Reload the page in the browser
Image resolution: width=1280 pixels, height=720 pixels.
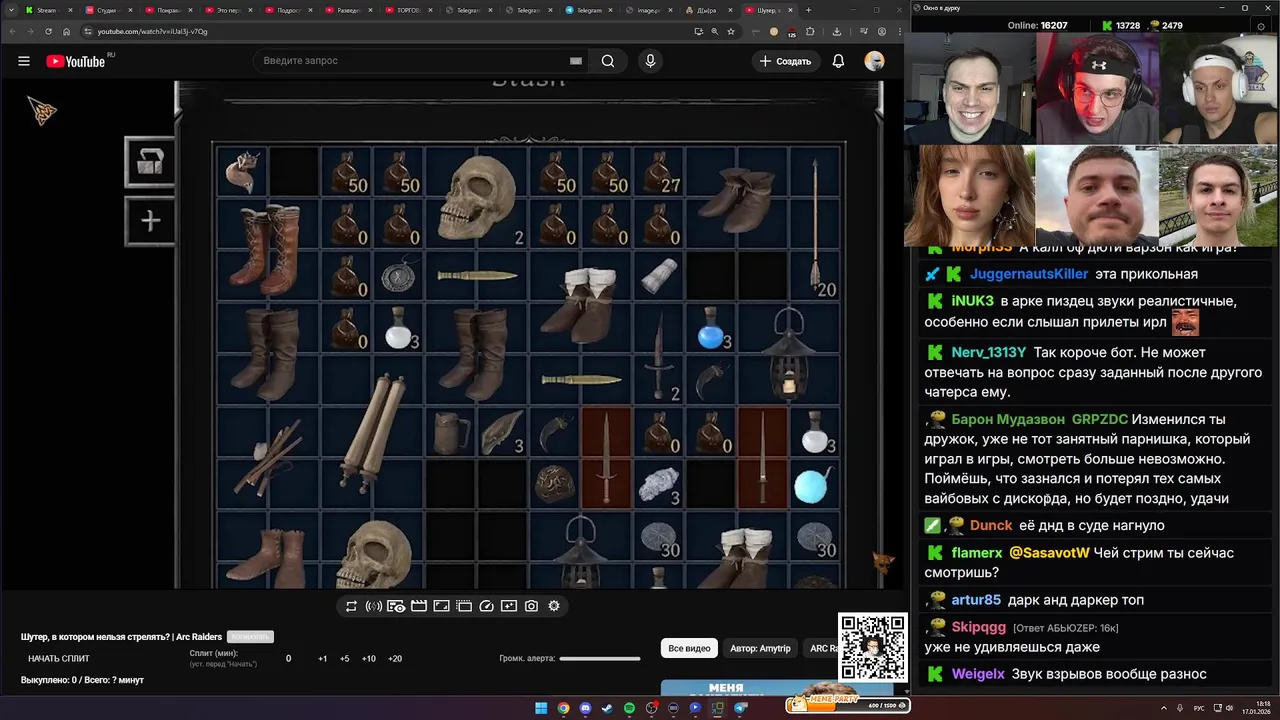click(48, 31)
